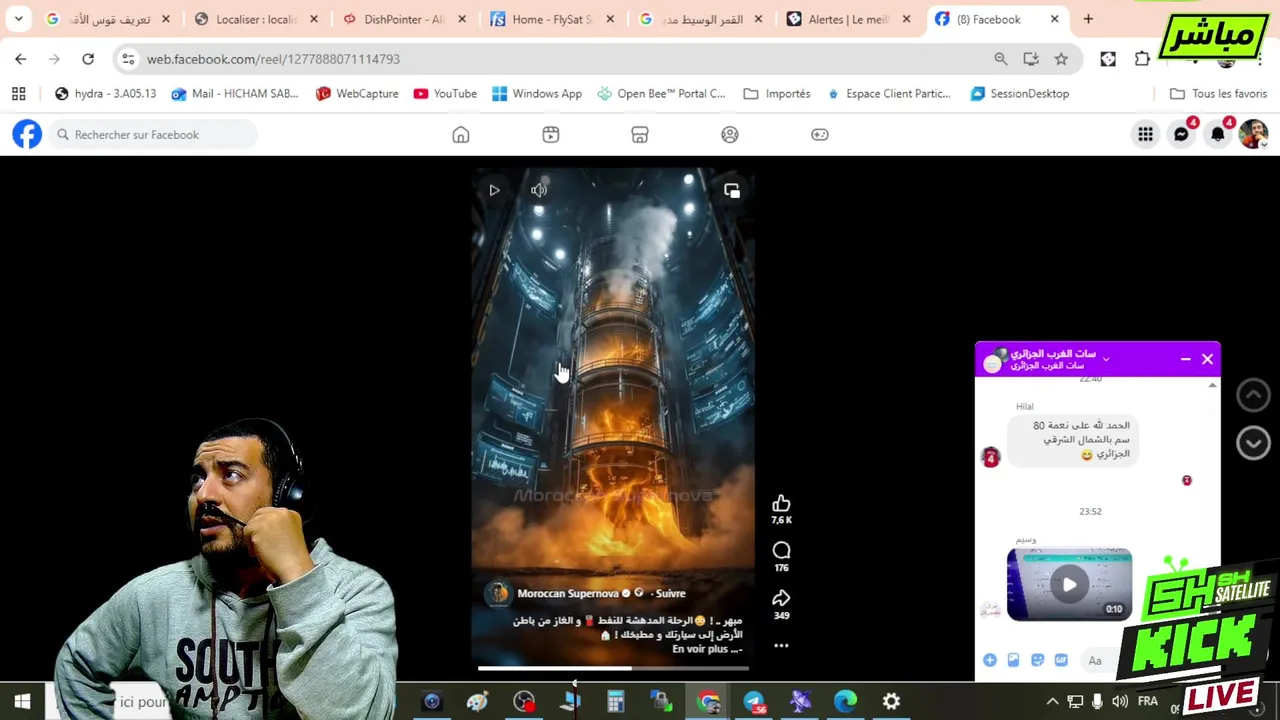Open Telegram from the taskbar
This screenshot has width=1280, height=720.
click(x=754, y=702)
